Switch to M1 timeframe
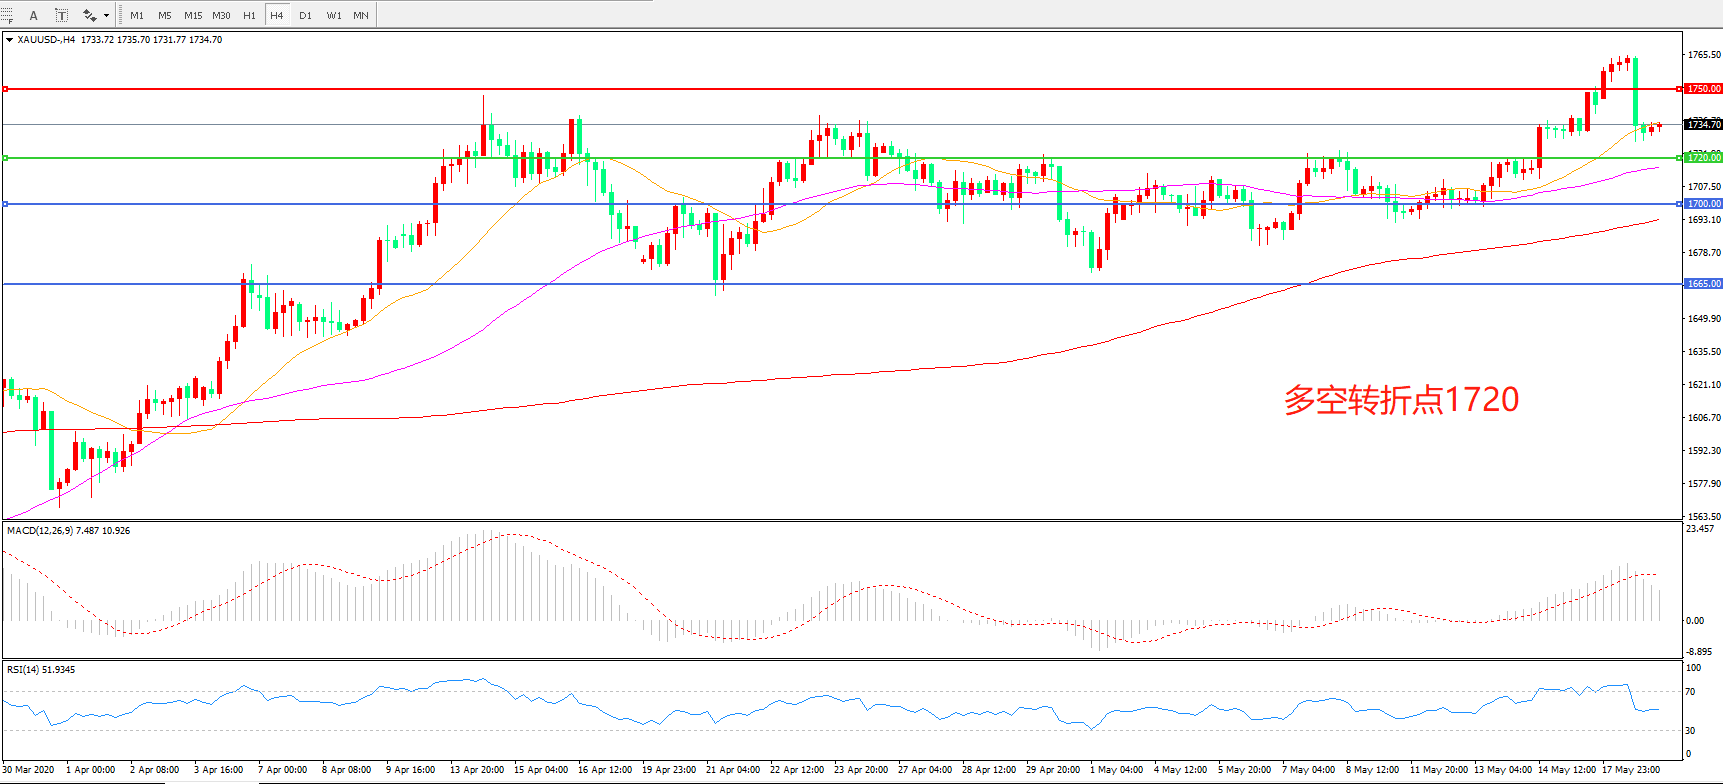The height and width of the screenshot is (784, 1723). (x=137, y=15)
